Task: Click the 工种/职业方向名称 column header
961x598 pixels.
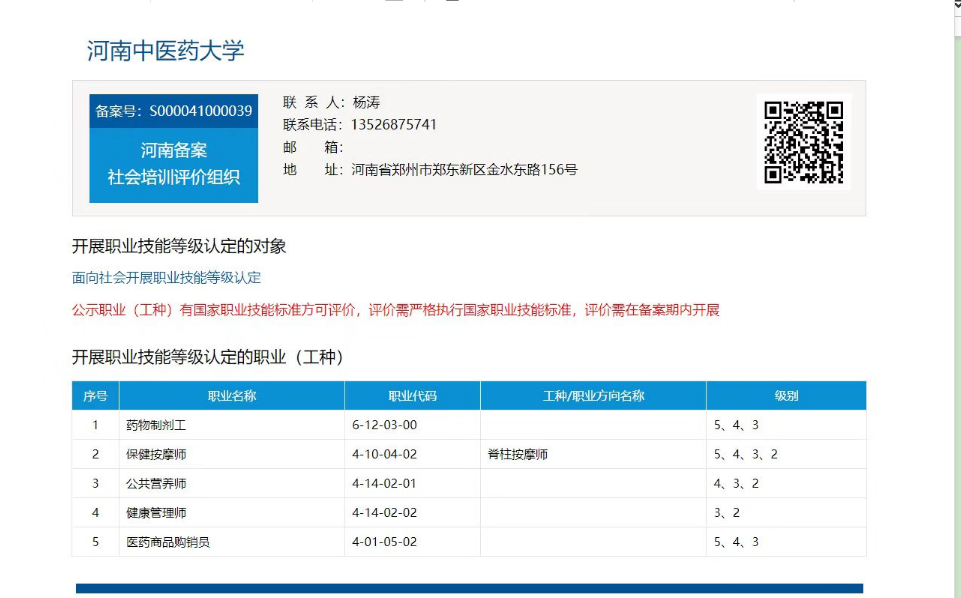Action: (593, 396)
